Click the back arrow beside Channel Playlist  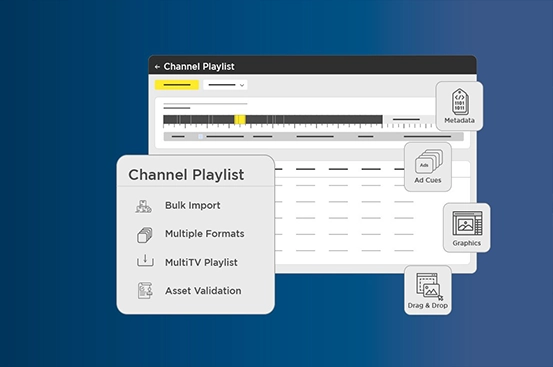pos(157,67)
